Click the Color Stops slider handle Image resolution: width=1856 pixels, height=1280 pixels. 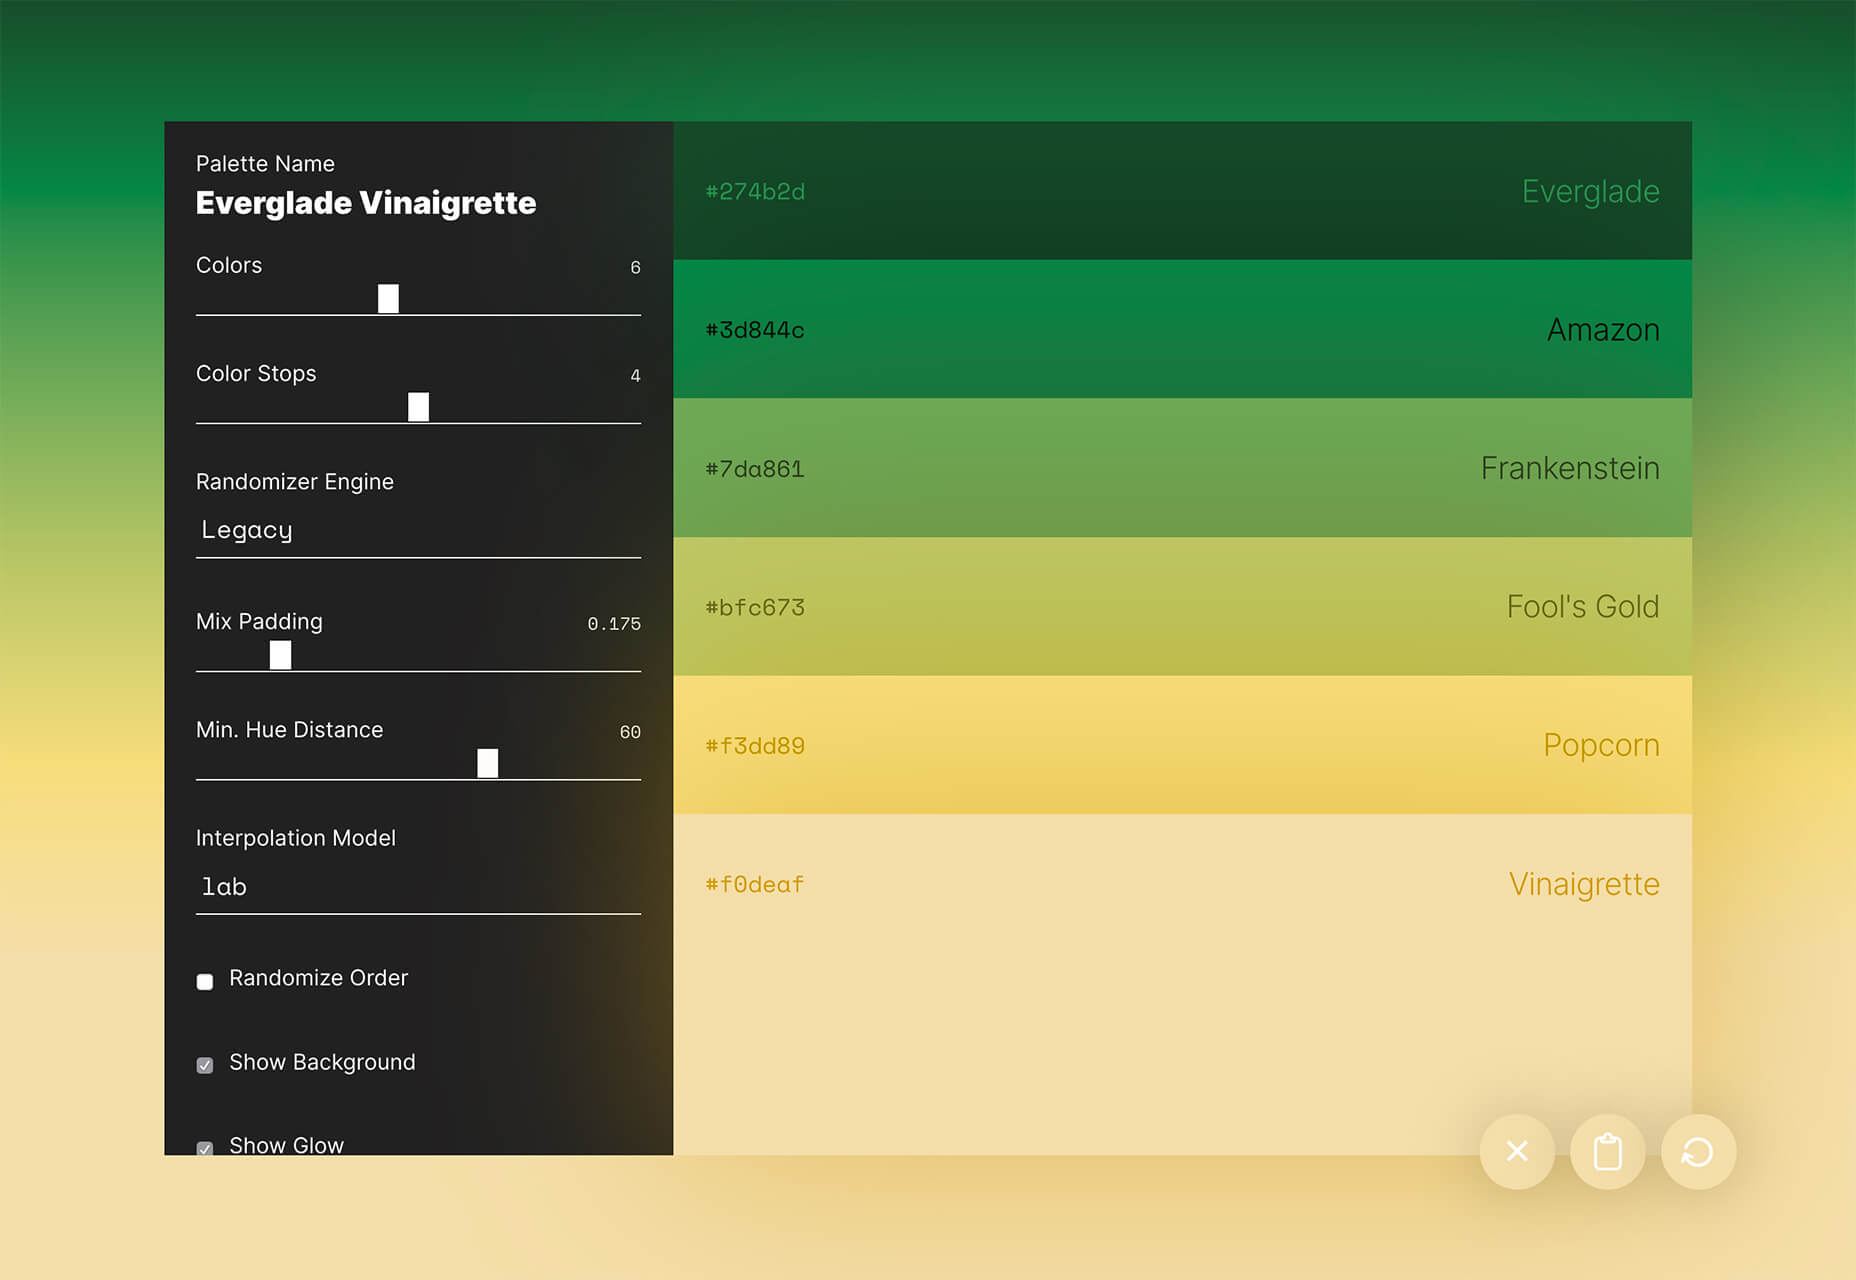pyautogui.click(x=418, y=406)
